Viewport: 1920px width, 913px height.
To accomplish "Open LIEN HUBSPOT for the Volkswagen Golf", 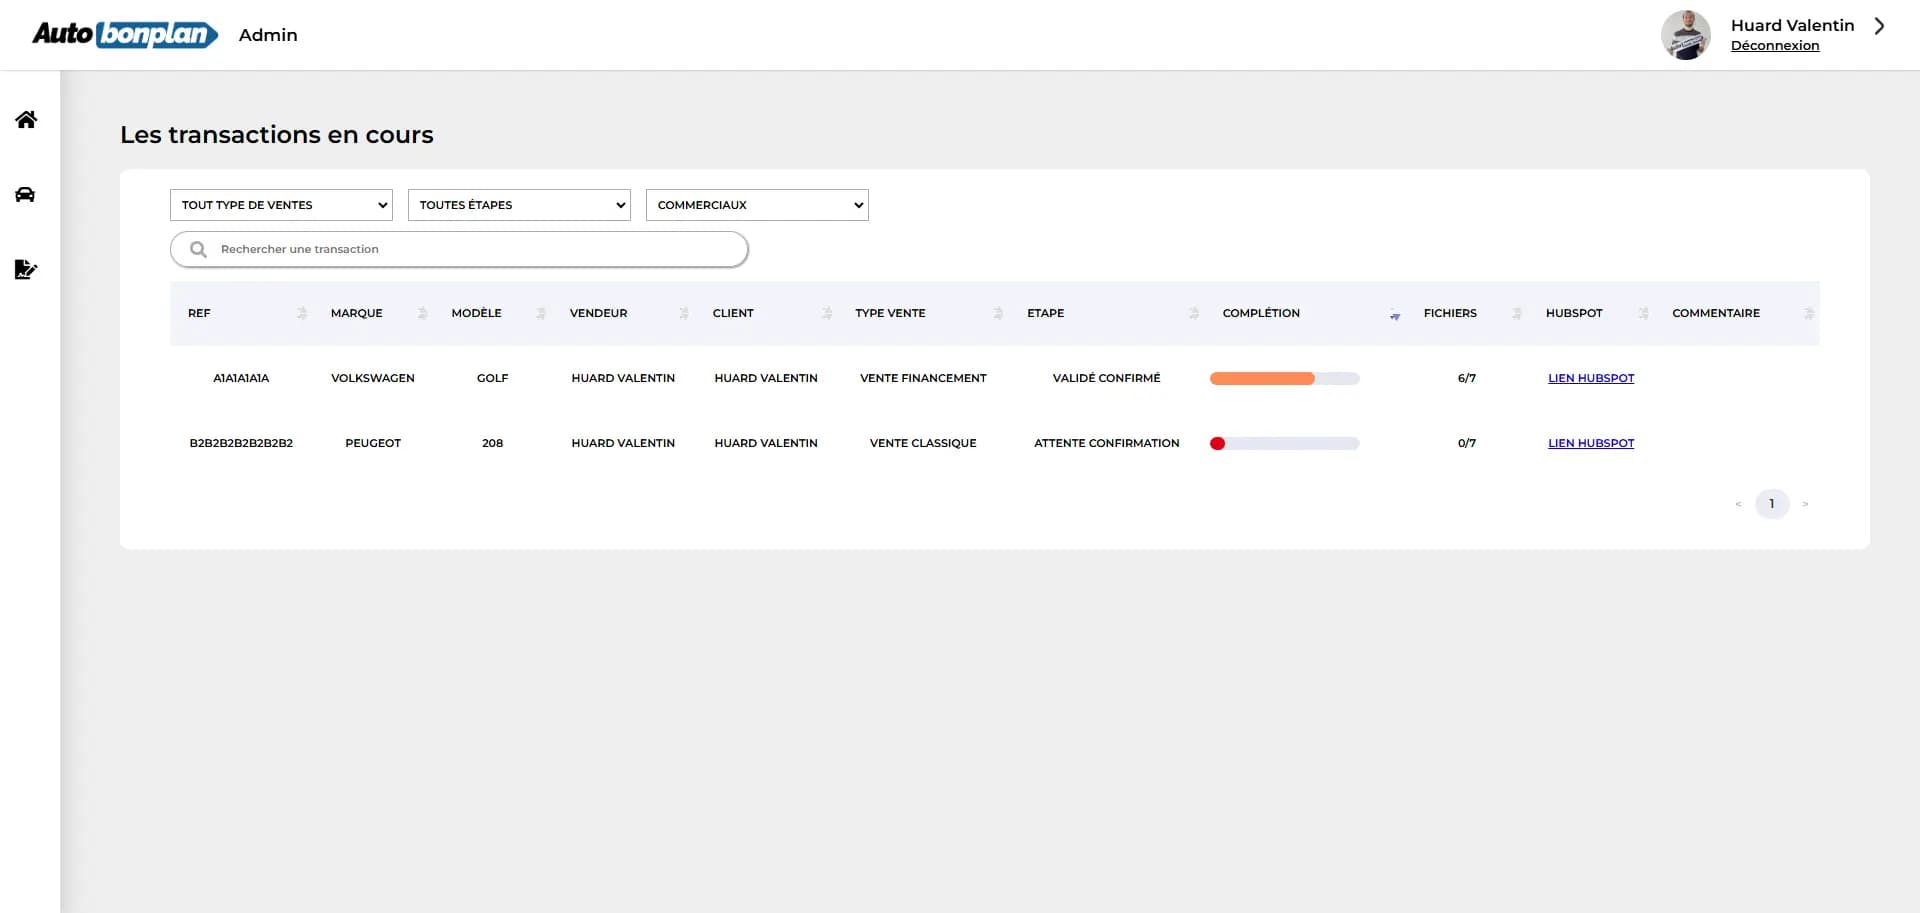I will 1590,378.
